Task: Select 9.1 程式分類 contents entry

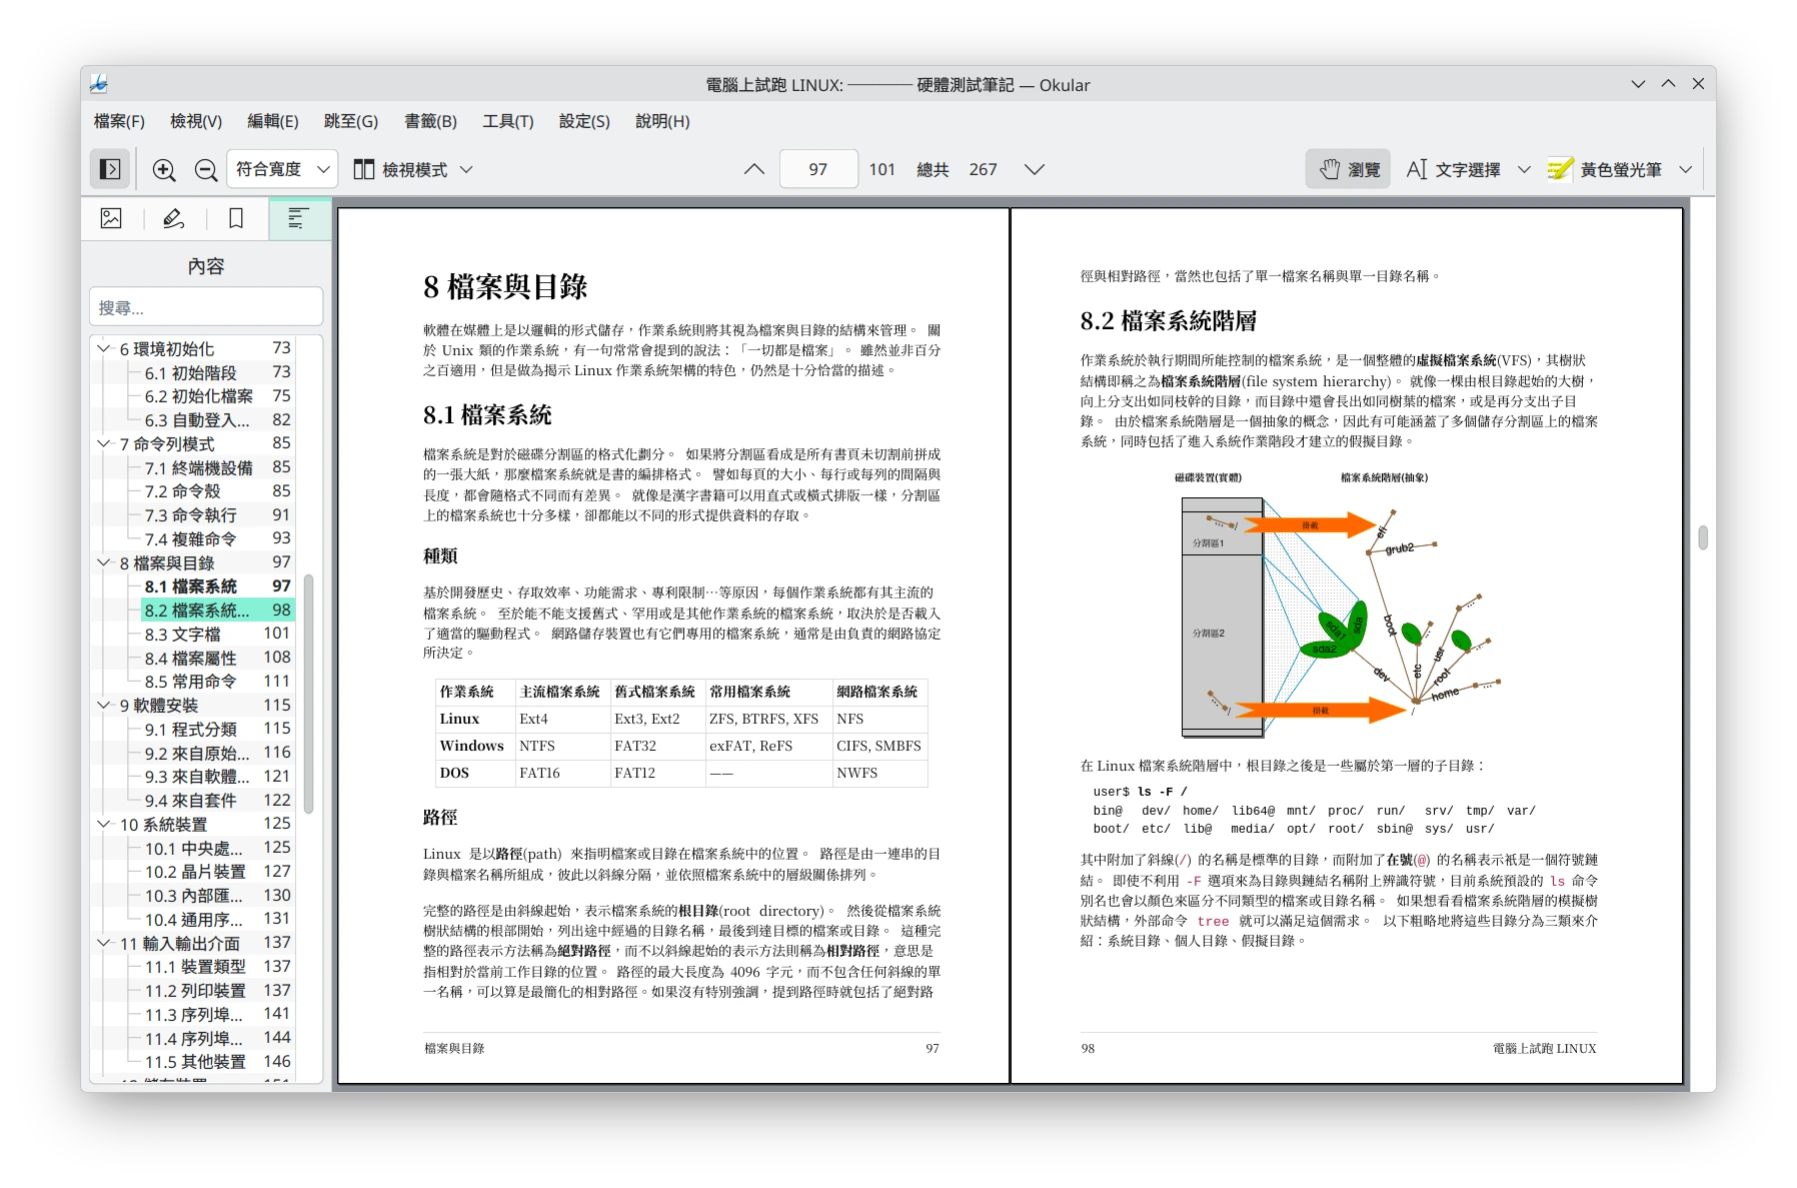Action: (x=190, y=729)
